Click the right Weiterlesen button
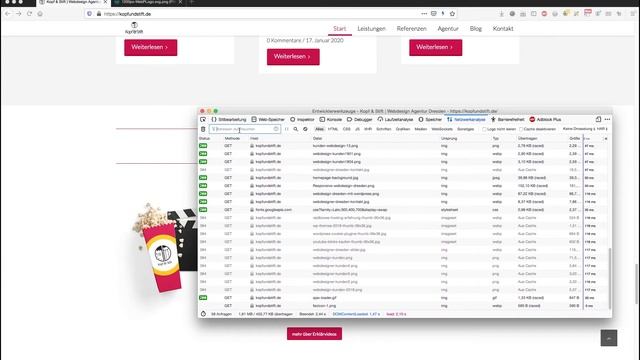640x360 pixels. [436, 47]
